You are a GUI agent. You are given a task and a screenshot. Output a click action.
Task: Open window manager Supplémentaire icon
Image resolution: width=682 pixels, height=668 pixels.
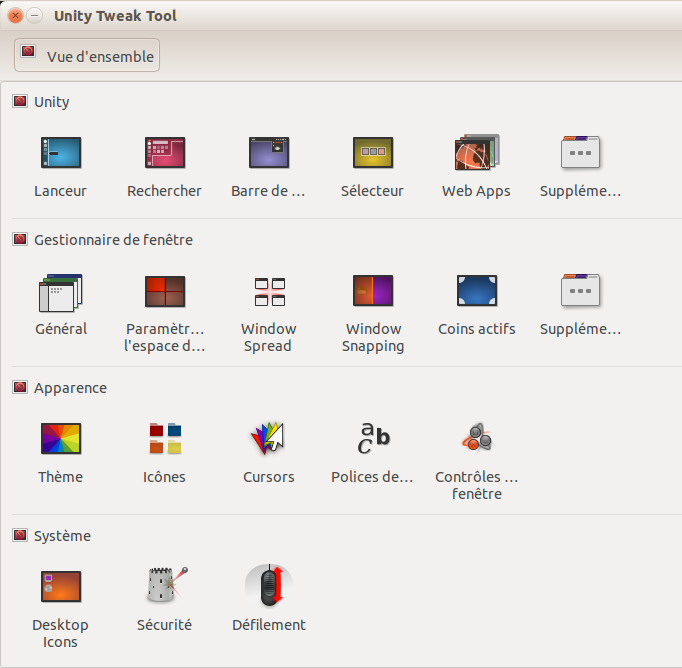pos(580,291)
